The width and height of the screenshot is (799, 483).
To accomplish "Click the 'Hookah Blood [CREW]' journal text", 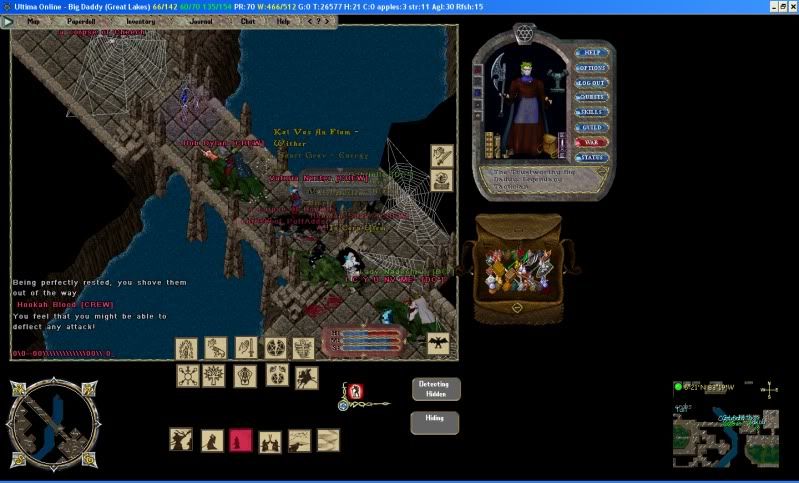I will pos(65,305).
